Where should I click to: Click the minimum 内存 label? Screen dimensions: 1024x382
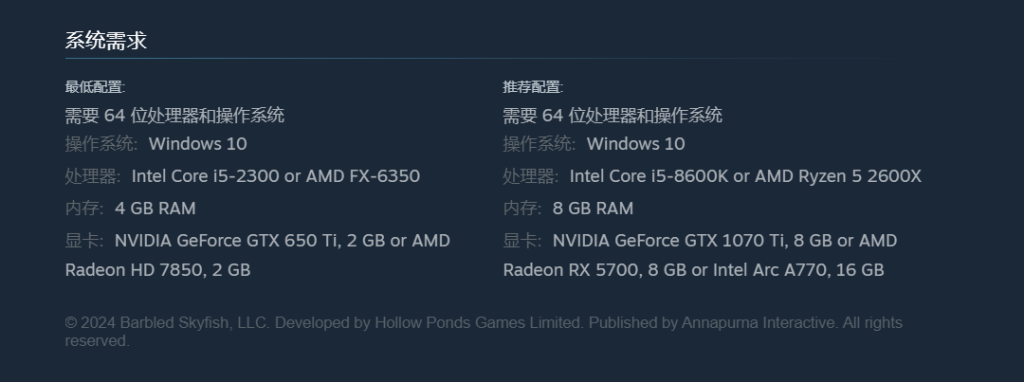pos(84,208)
